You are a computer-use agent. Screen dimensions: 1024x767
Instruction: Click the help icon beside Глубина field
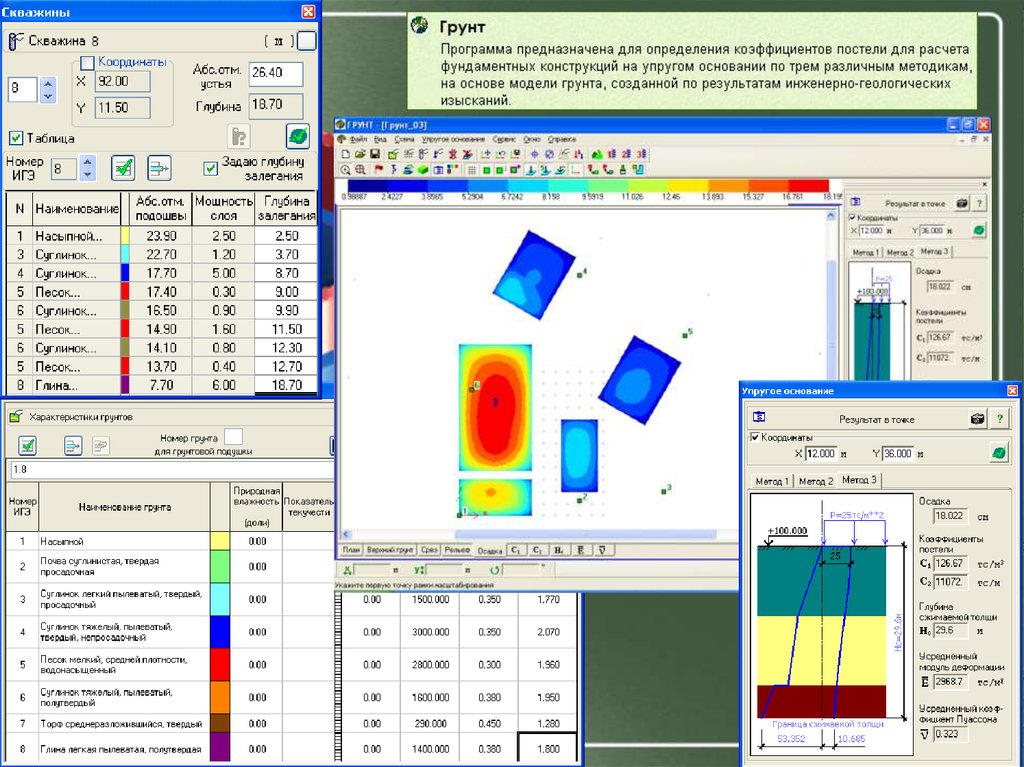(x=238, y=136)
